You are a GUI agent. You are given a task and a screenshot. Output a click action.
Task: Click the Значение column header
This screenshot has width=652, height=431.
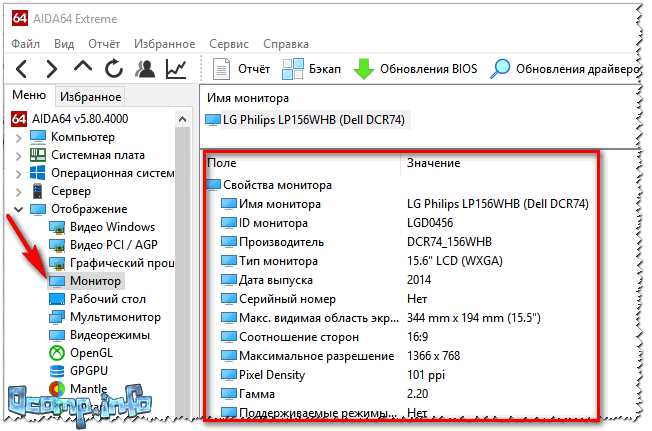(433, 163)
